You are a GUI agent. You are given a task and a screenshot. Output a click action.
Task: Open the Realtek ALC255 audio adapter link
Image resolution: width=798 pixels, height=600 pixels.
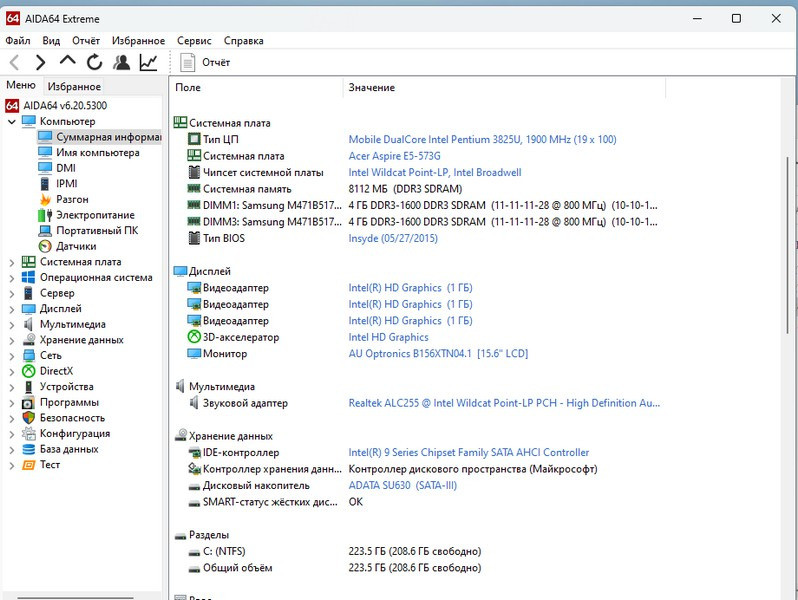(504, 403)
